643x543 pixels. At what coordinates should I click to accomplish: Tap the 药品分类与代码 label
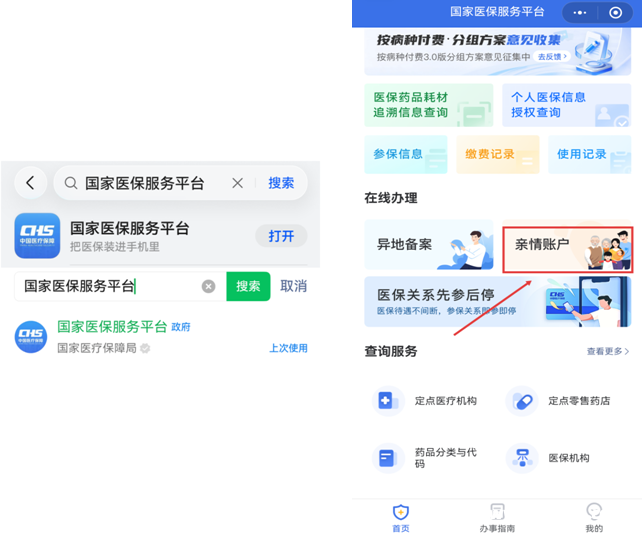click(446, 458)
